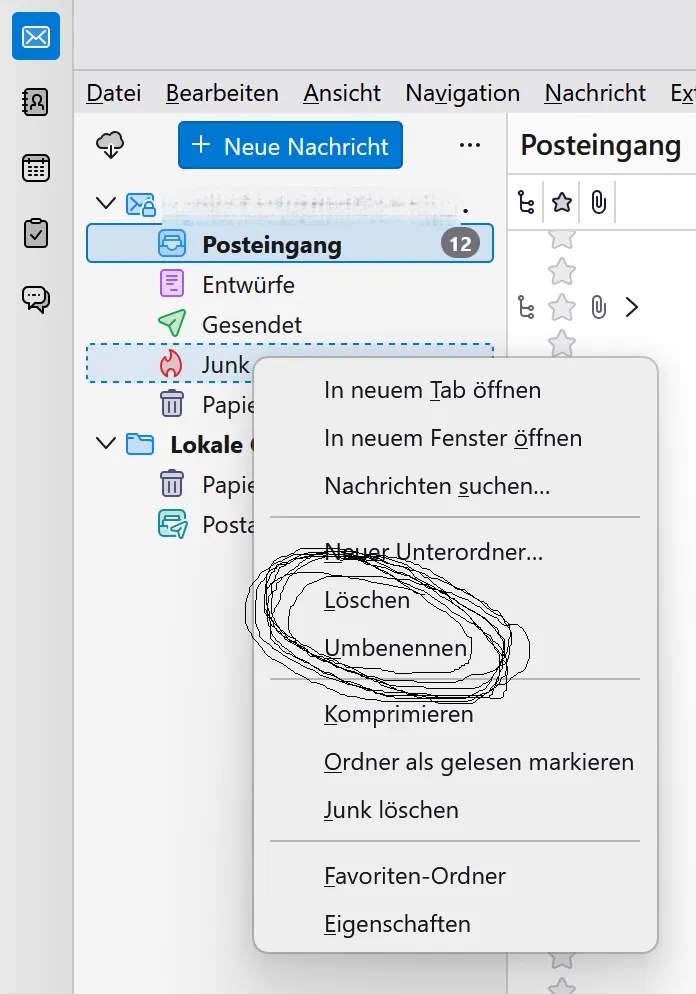The height and width of the screenshot is (994, 696).
Task: Choose Junk löschen in context menu
Action: click(455, 810)
